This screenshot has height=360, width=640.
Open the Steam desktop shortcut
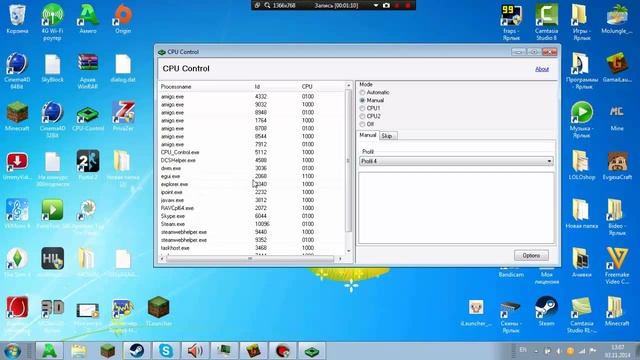click(x=547, y=311)
